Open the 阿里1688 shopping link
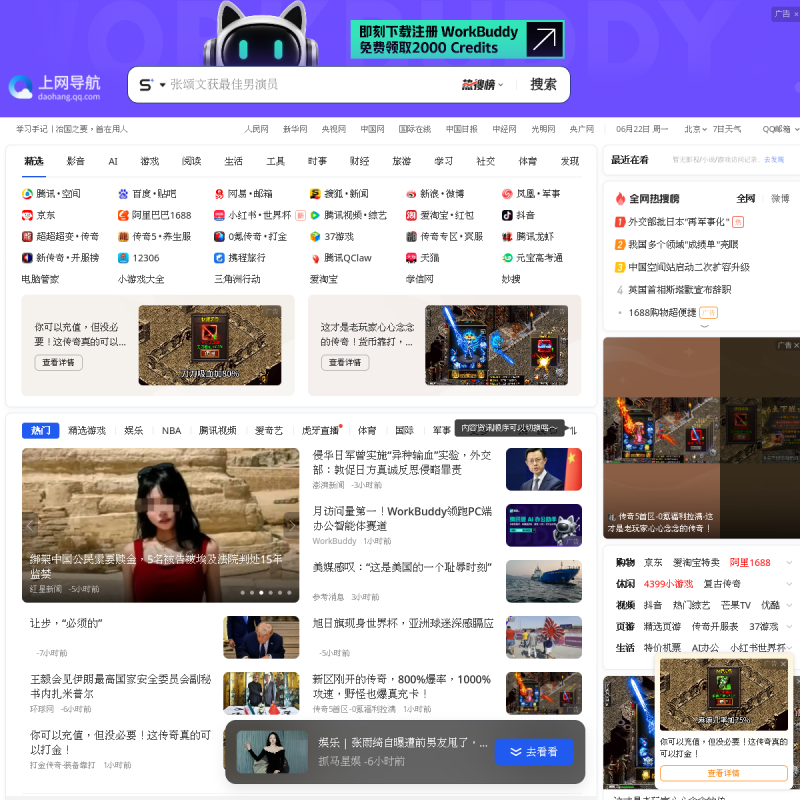The height and width of the screenshot is (800, 800). (x=749, y=562)
